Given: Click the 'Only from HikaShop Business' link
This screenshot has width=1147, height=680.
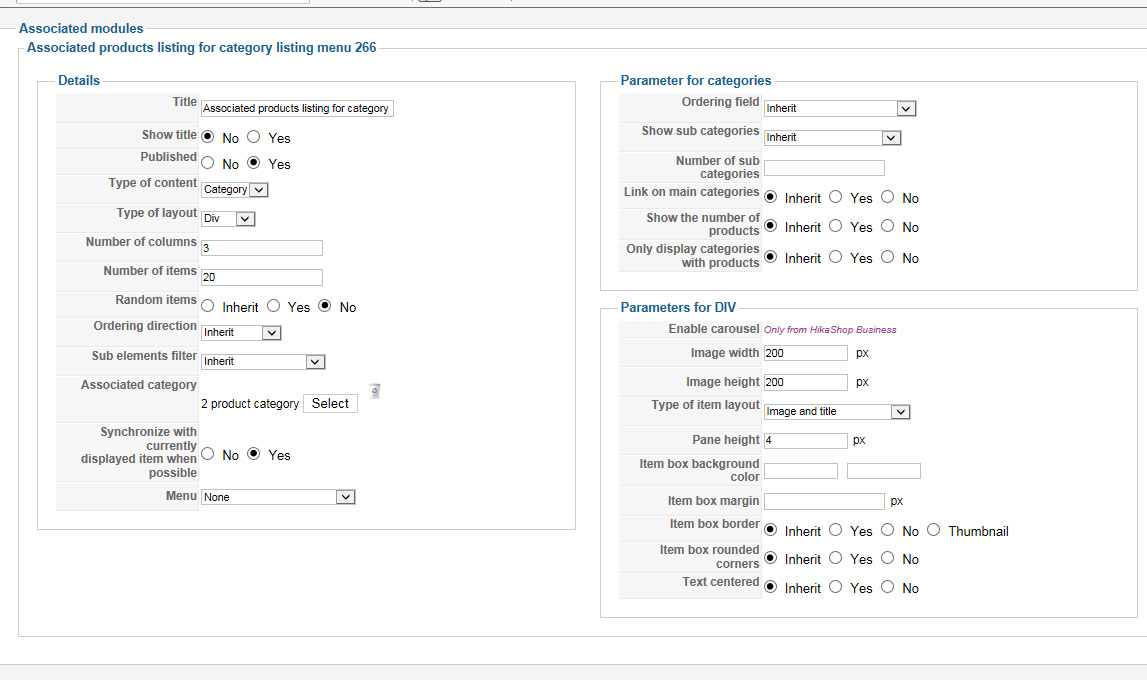Looking at the screenshot, I should point(830,330).
